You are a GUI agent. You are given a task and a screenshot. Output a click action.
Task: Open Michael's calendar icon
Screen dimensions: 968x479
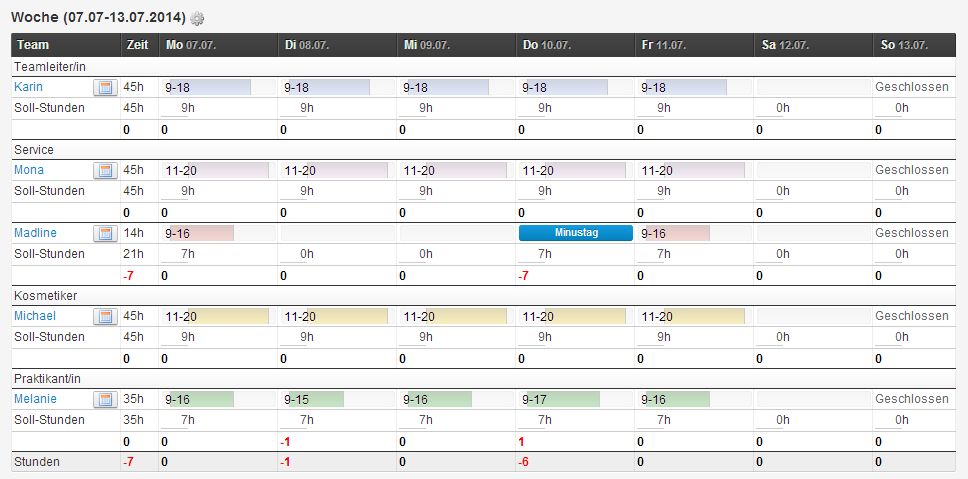click(x=106, y=316)
